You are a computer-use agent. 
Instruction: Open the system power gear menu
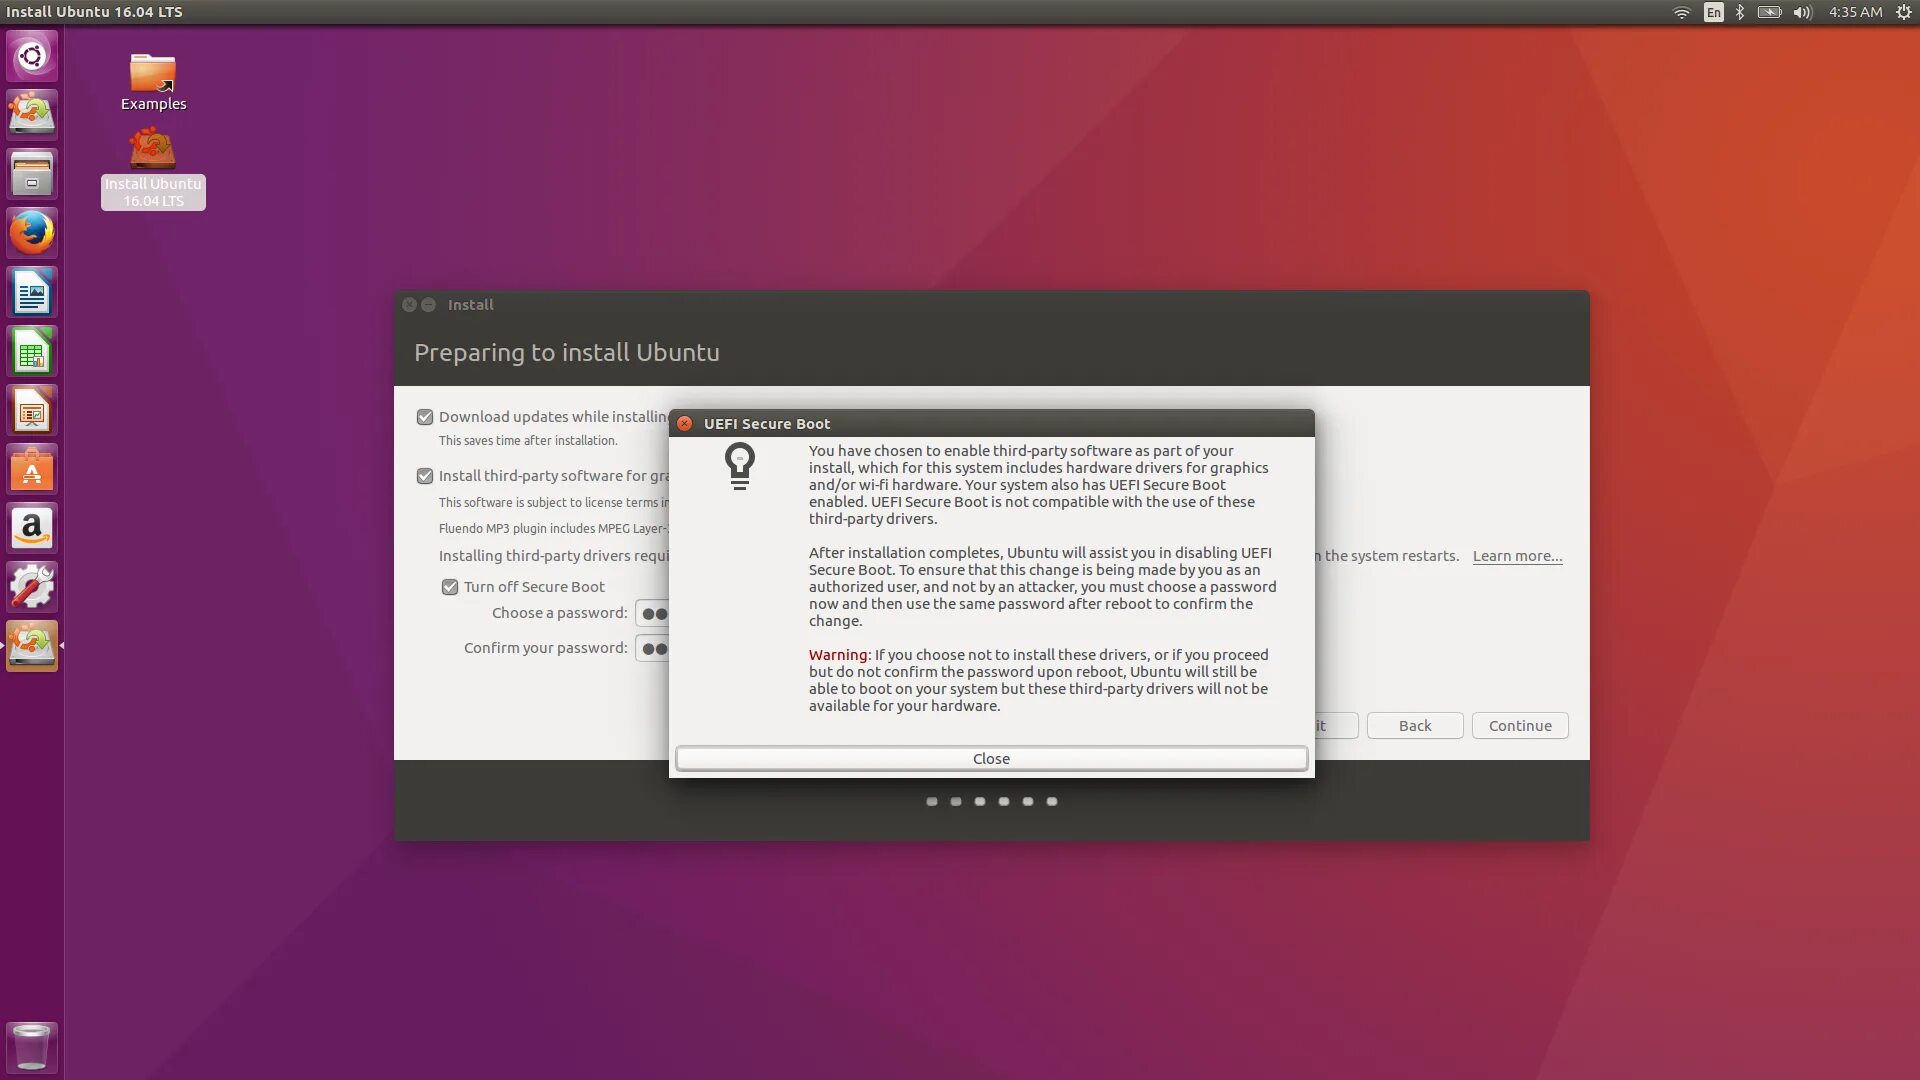1904,12
